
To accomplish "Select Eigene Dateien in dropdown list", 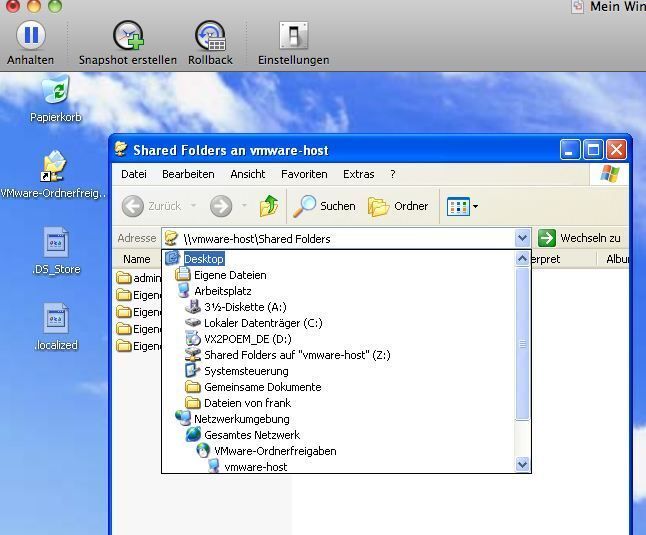I will tap(230, 275).
